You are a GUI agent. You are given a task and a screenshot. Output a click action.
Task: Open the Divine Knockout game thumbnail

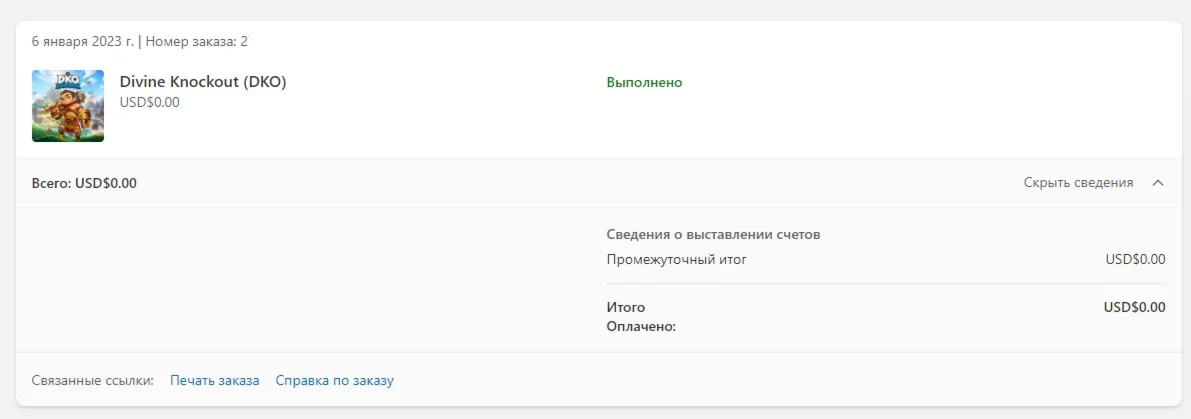pyautogui.click(x=68, y=106)
